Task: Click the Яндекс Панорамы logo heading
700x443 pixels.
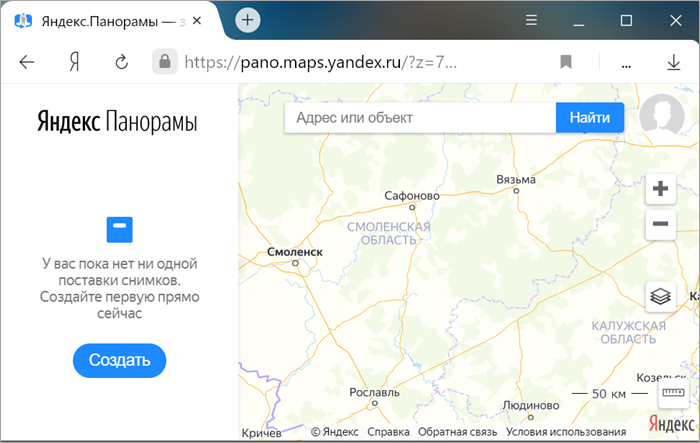Action: pos(117,121)
